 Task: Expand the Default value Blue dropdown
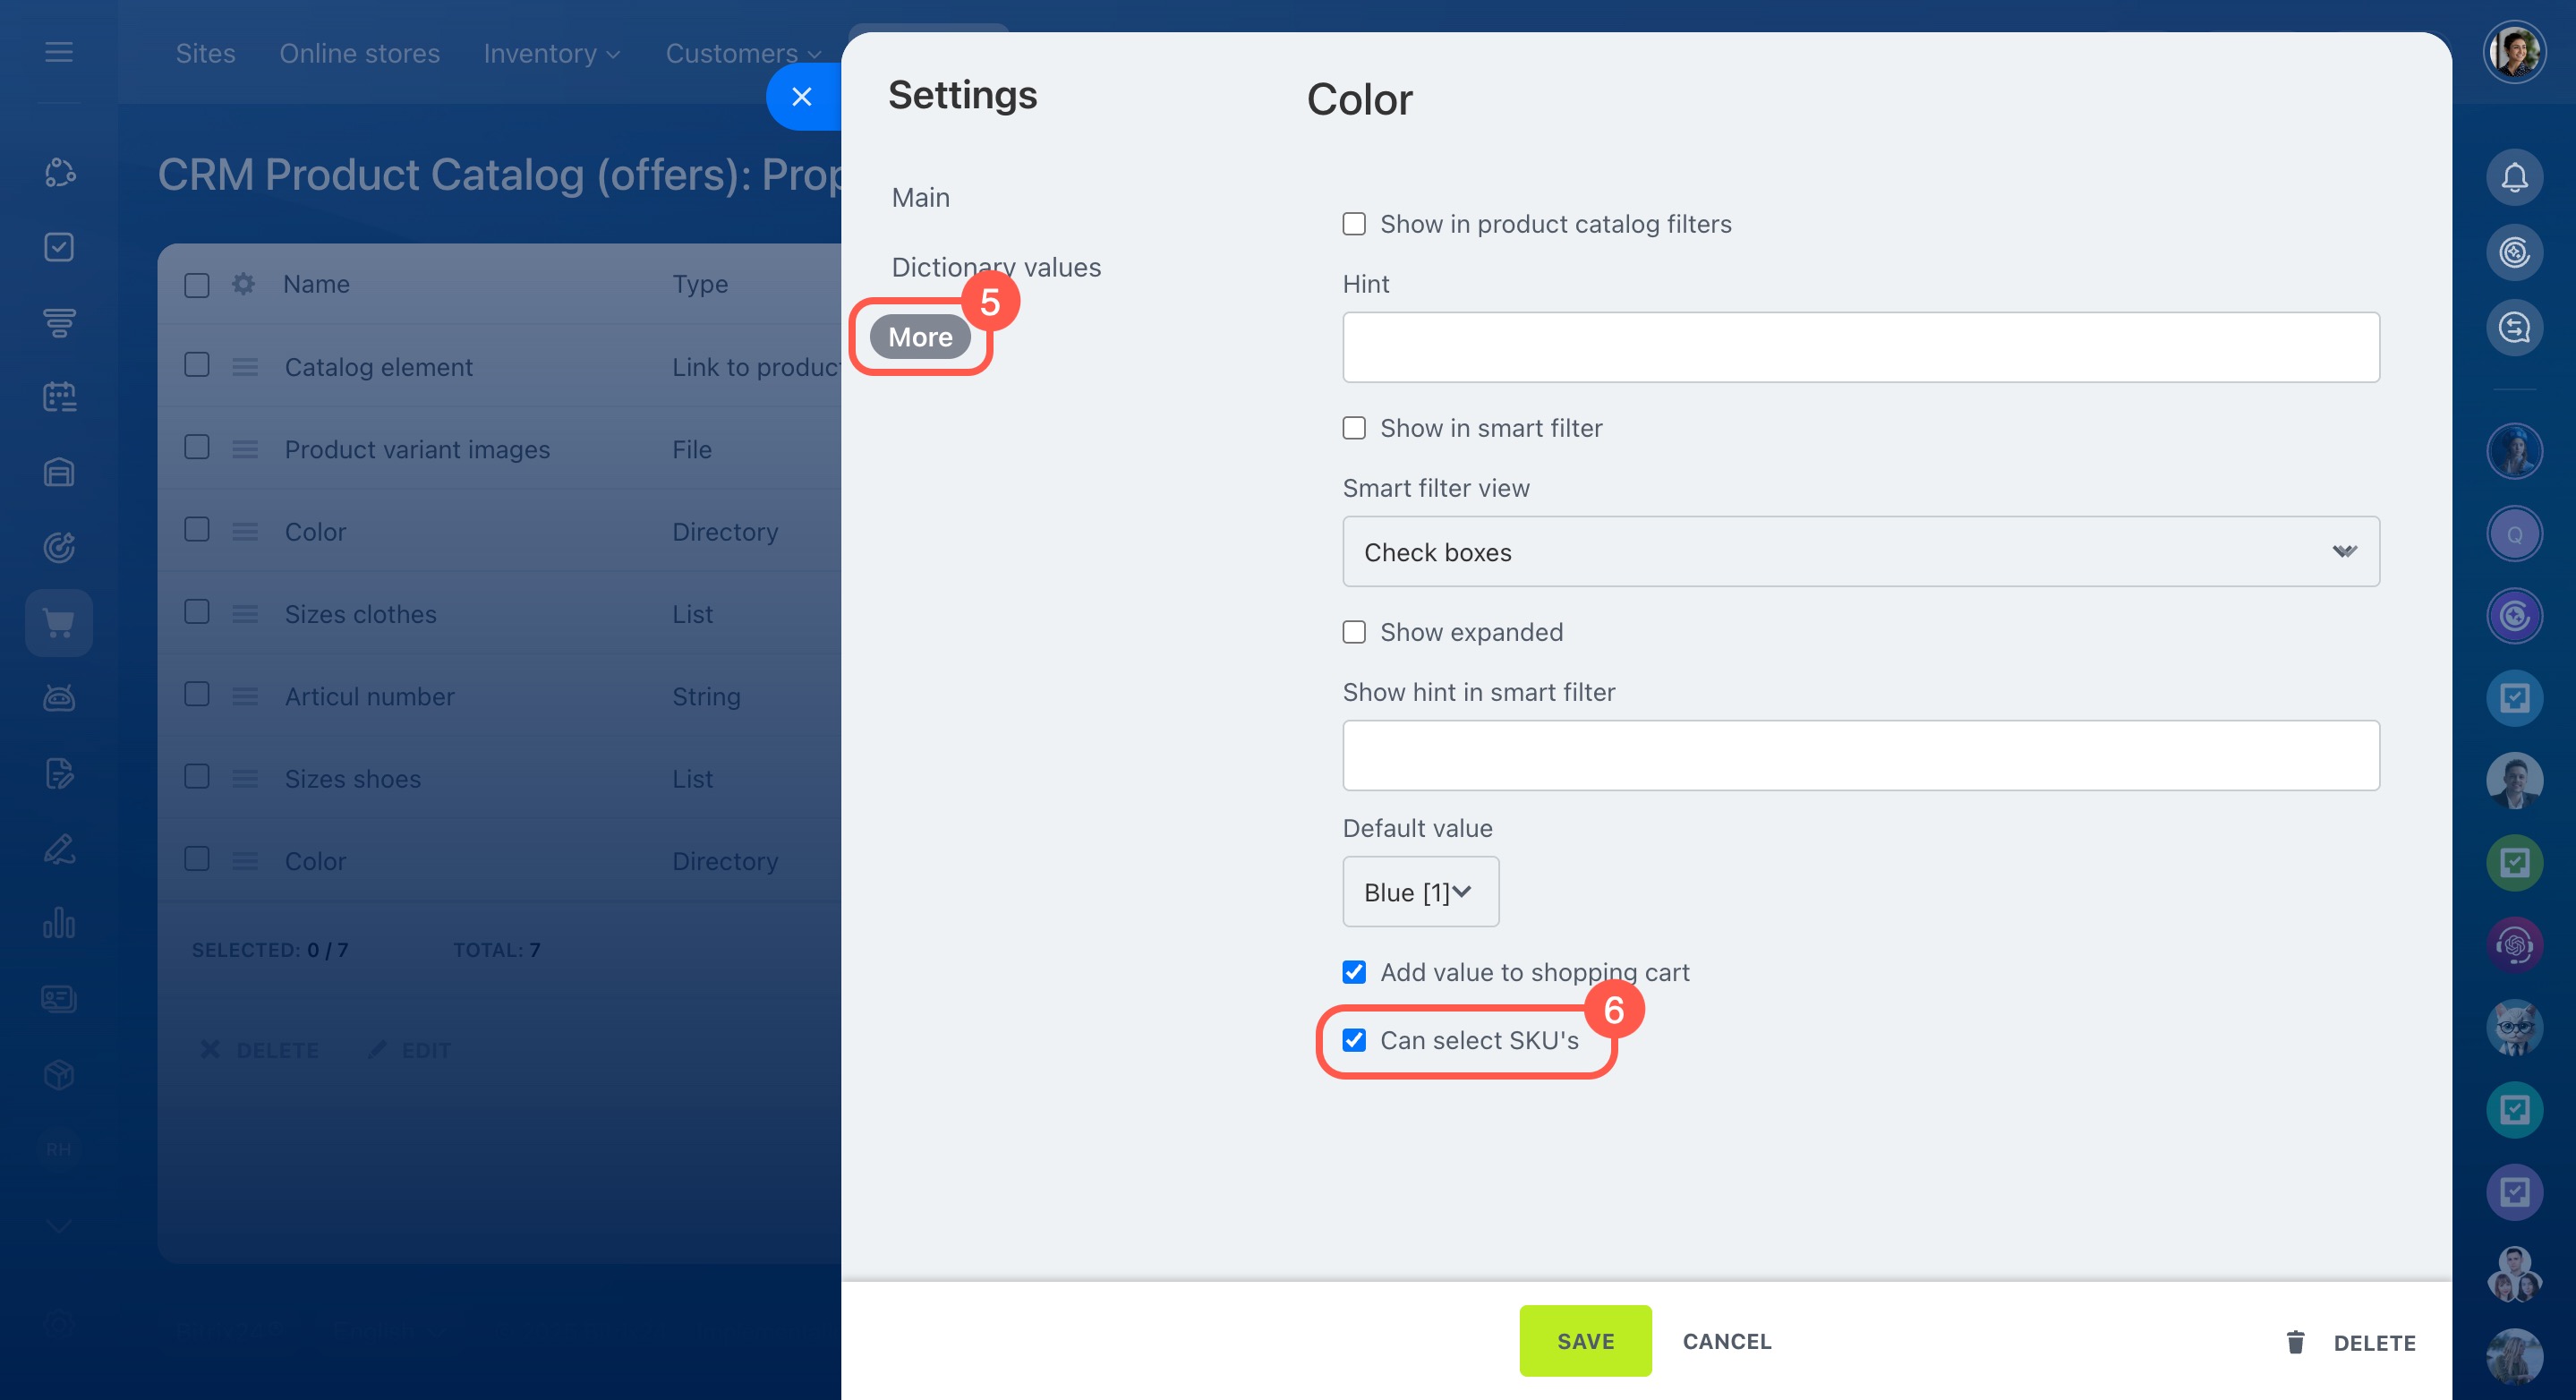pos(1420,892)
